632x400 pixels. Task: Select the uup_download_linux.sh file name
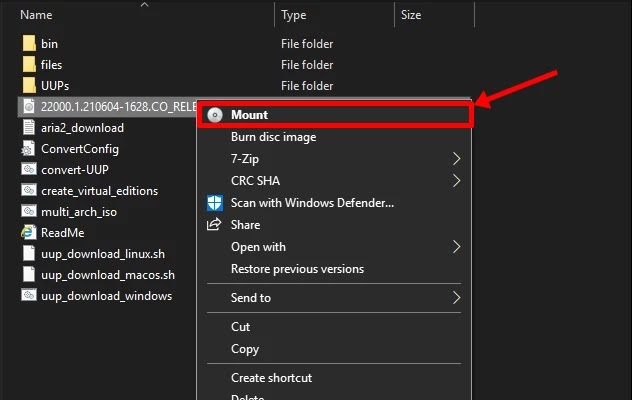[x=103, y=254]
